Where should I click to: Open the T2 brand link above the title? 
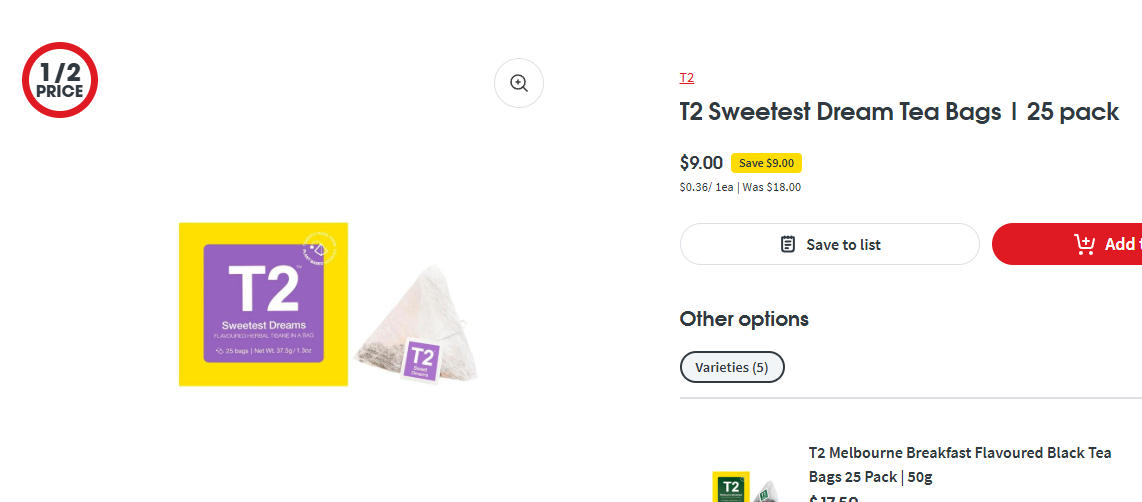coord(687,78)
